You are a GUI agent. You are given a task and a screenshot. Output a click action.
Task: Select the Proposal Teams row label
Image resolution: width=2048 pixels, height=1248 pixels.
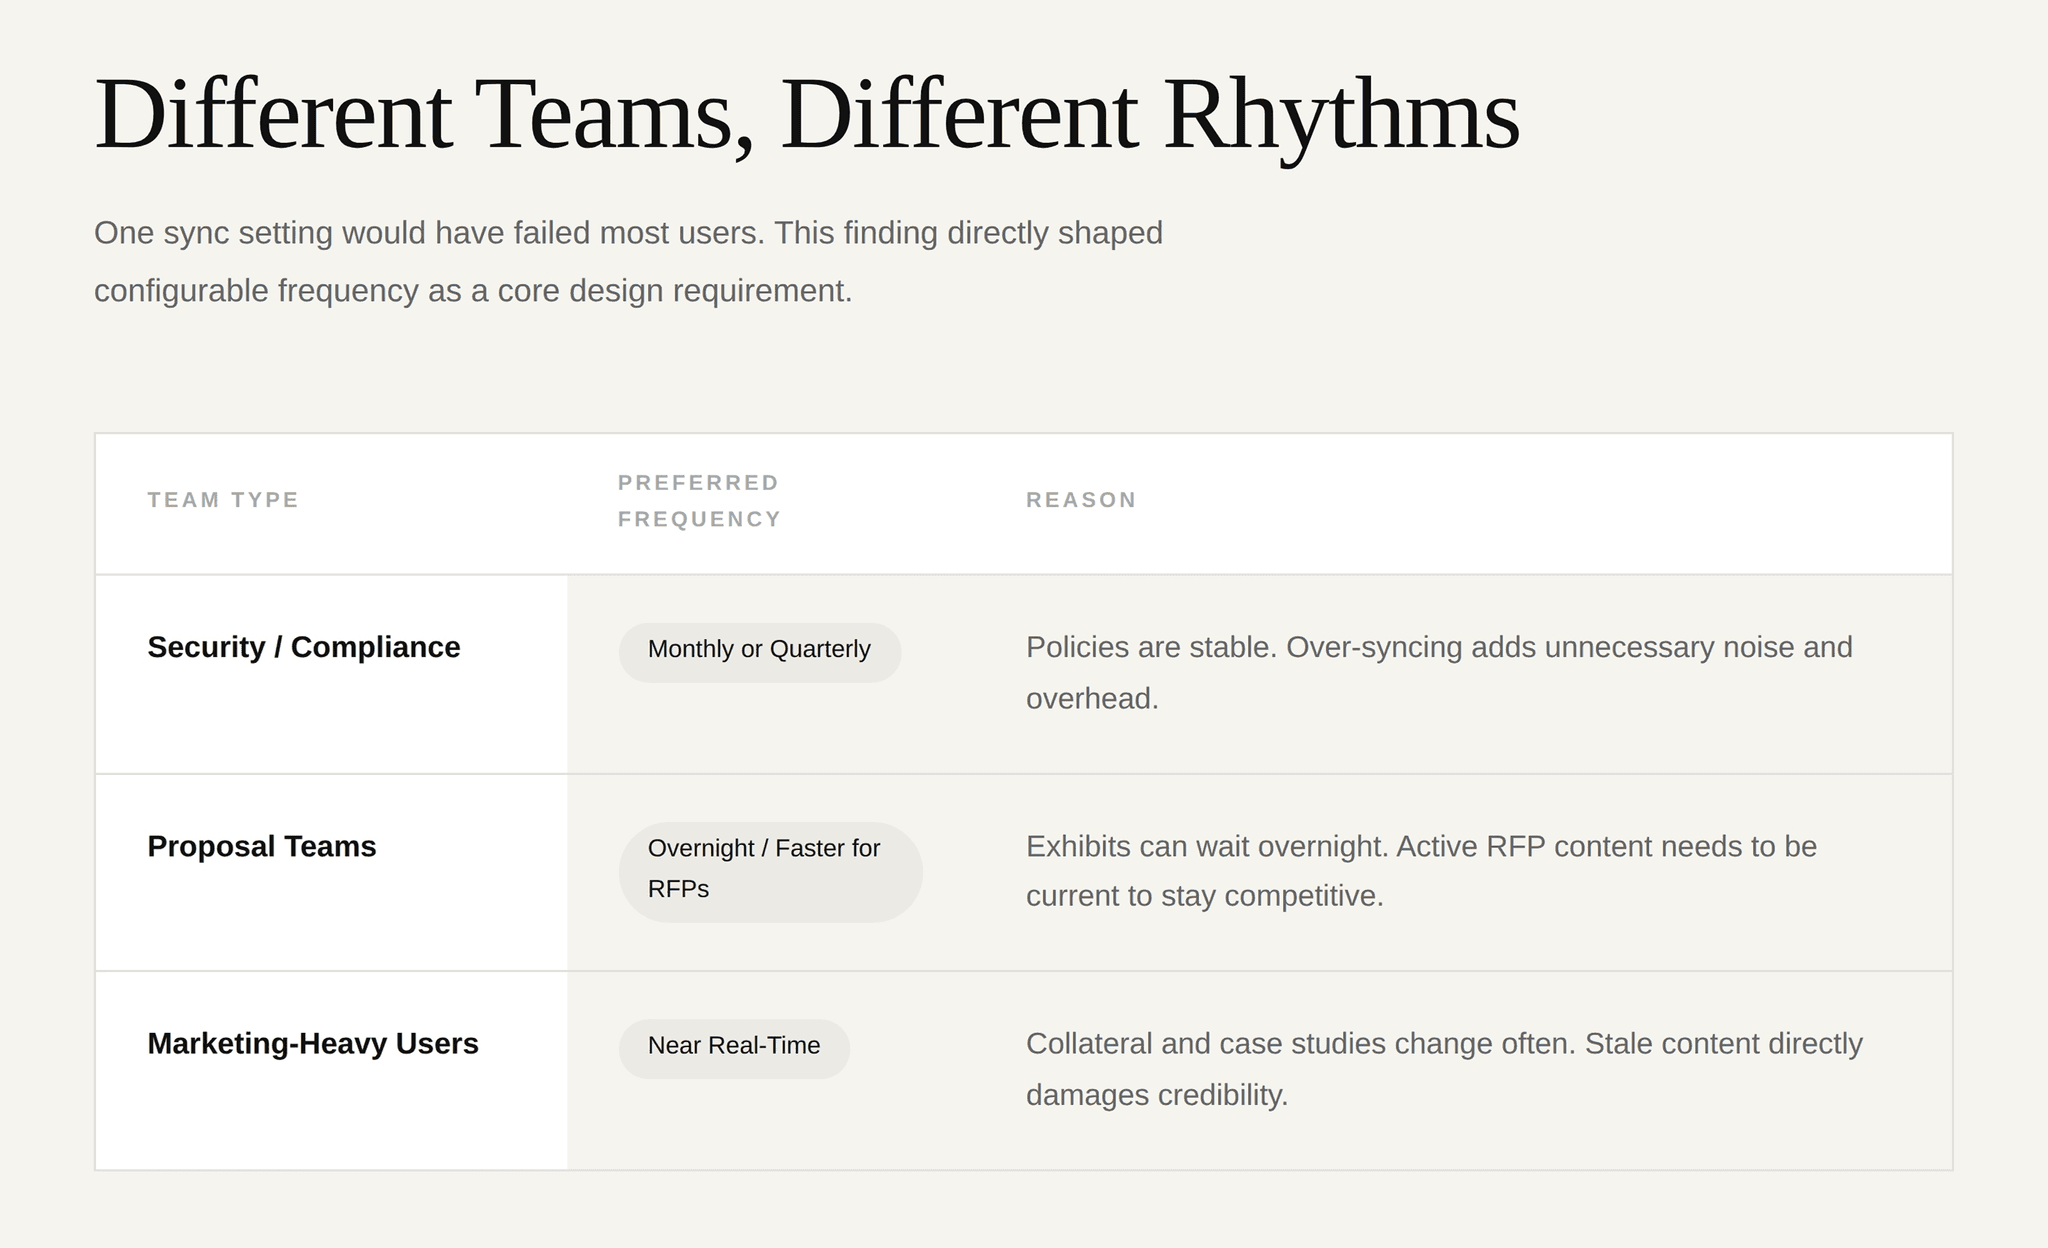[x=262, y=846]
